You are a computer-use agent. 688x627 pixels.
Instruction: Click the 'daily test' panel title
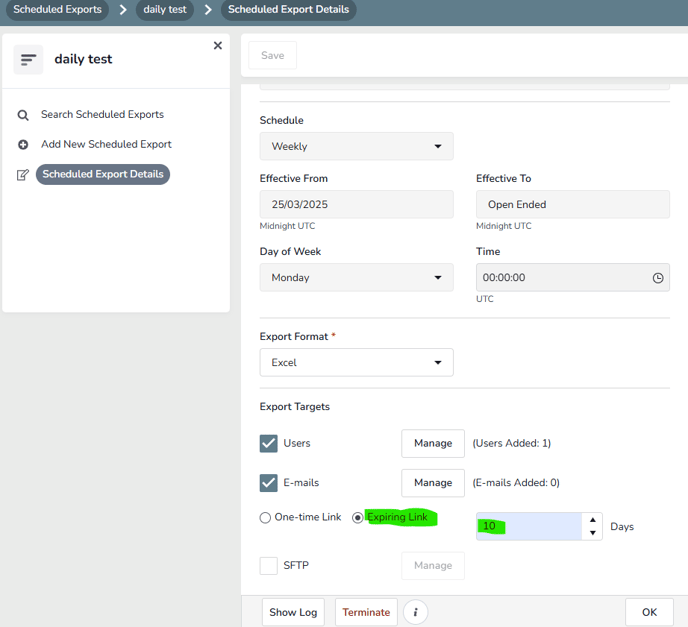coord(83,59)
